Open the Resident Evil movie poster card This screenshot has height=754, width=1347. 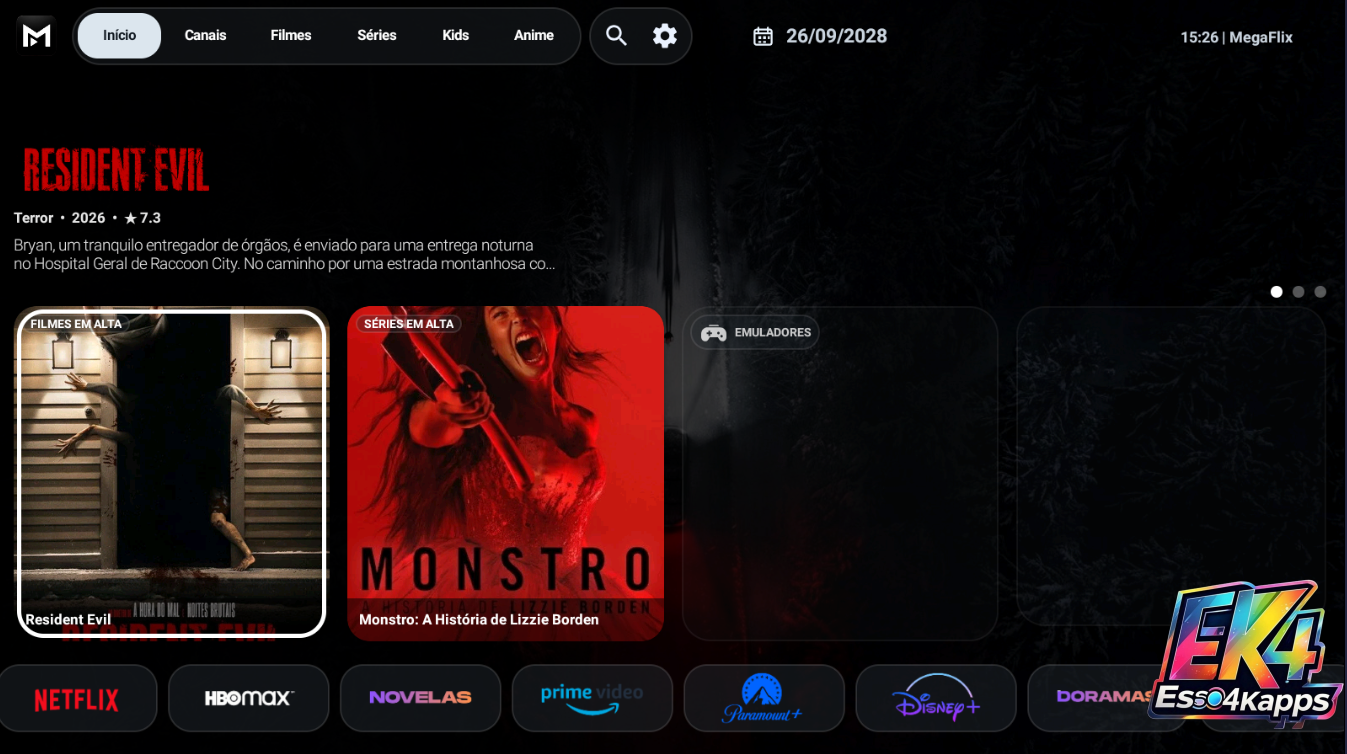172,473
